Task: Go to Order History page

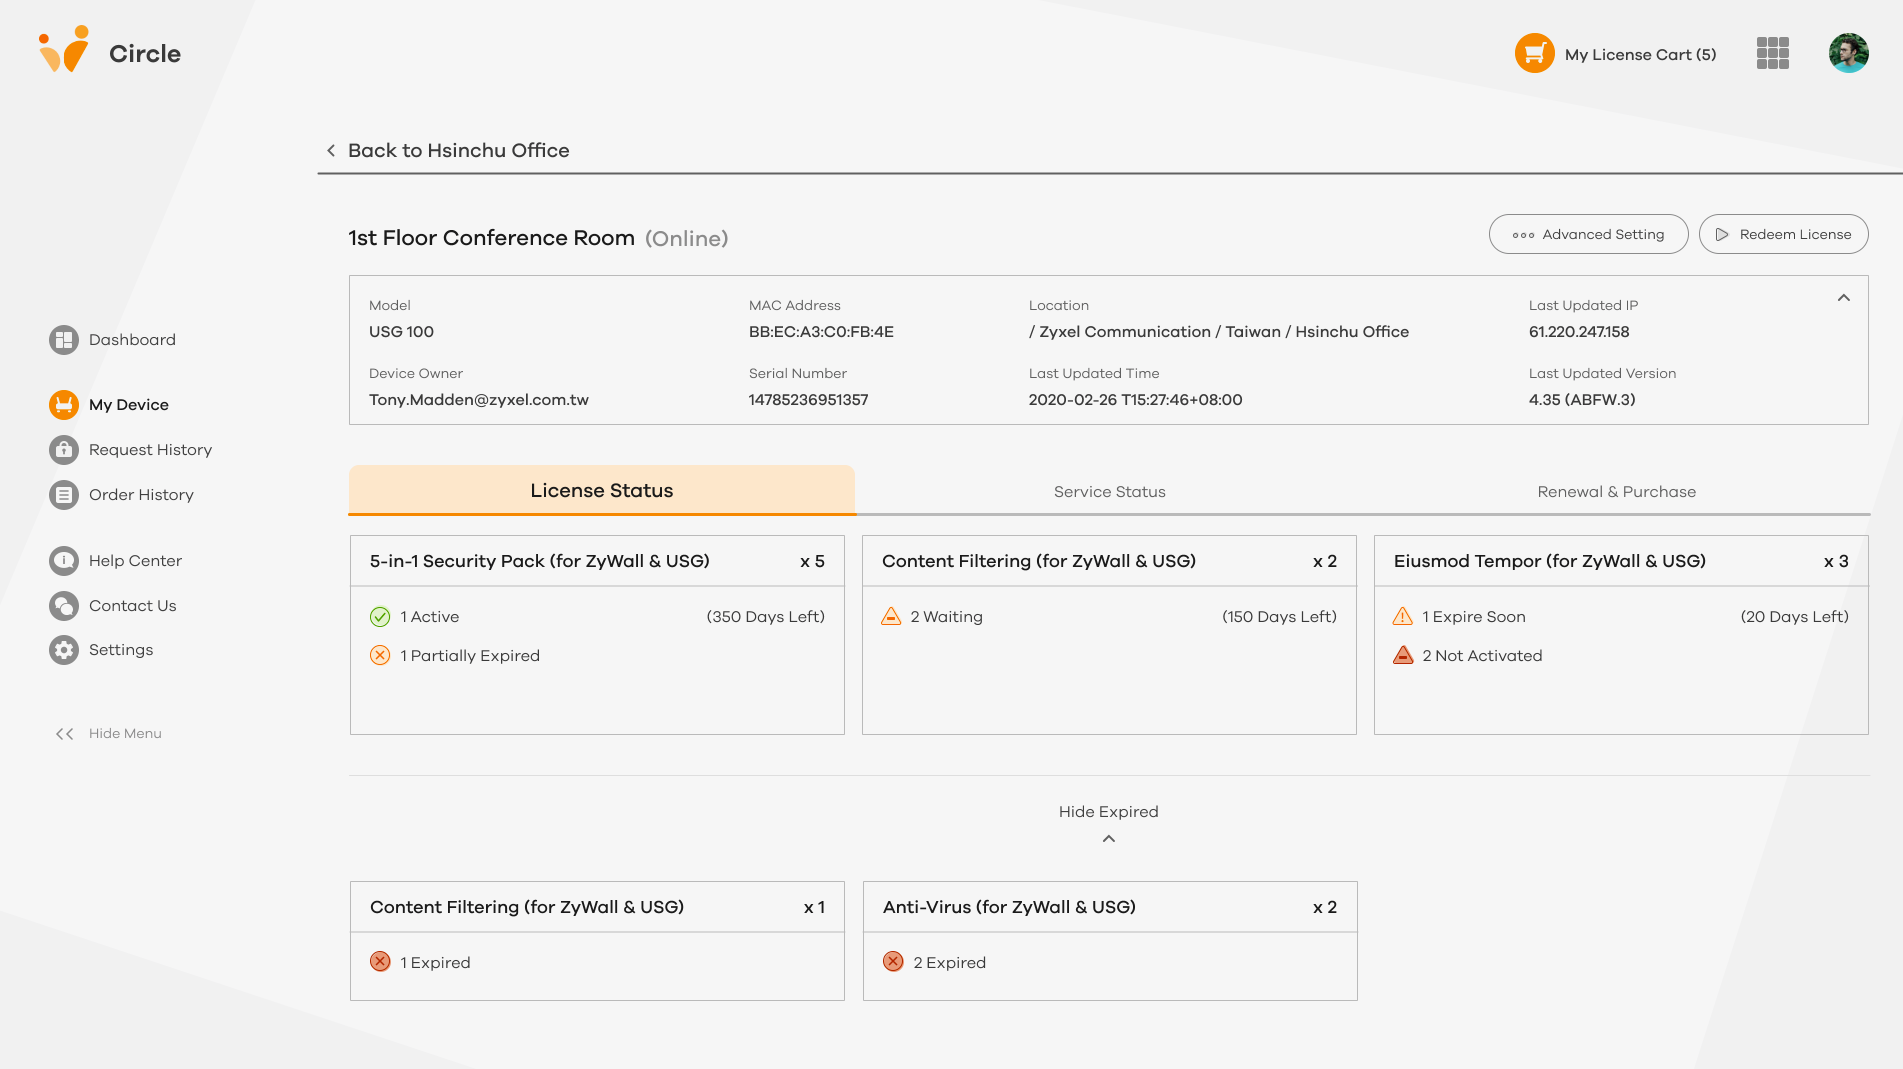Action: tap(141, 495)
